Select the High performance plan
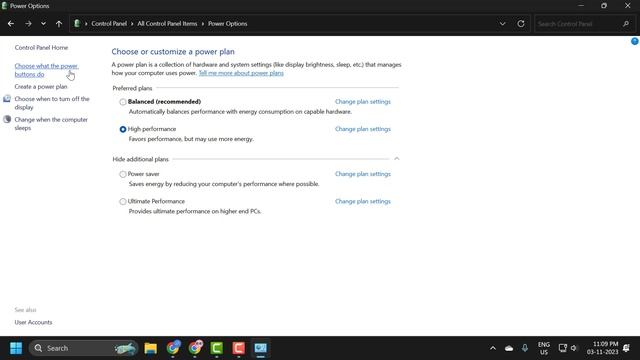Viewport: 640px width, 360px height. [x=122, y=129]
